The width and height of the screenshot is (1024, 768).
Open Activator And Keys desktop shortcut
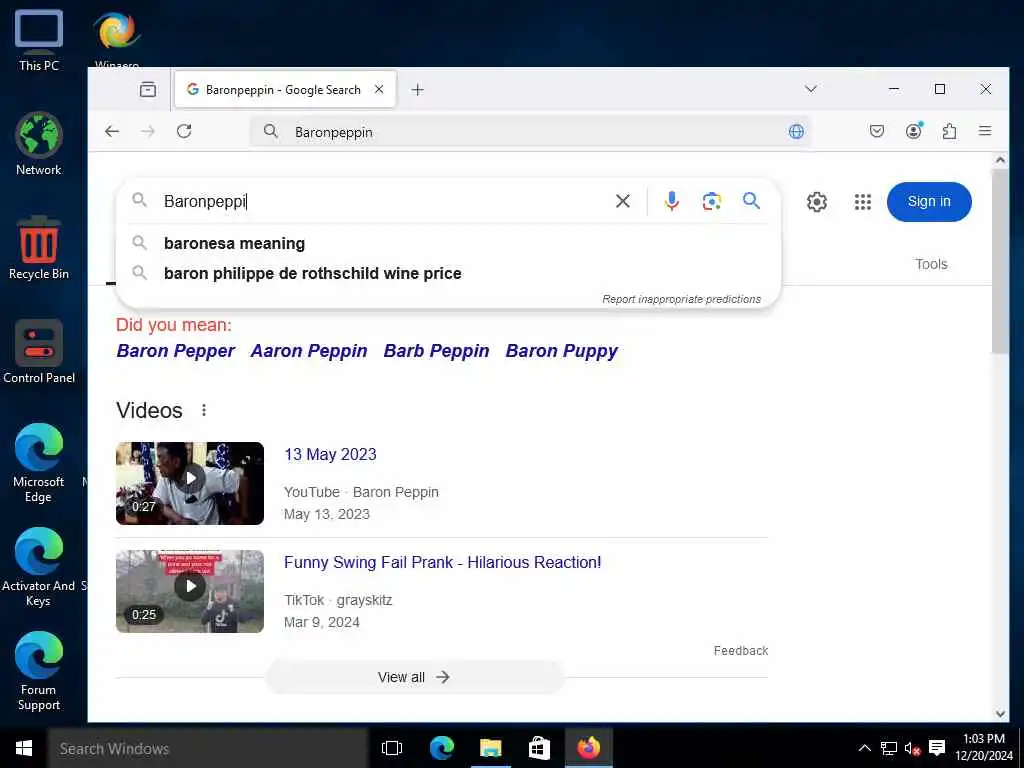coord(39,568)
